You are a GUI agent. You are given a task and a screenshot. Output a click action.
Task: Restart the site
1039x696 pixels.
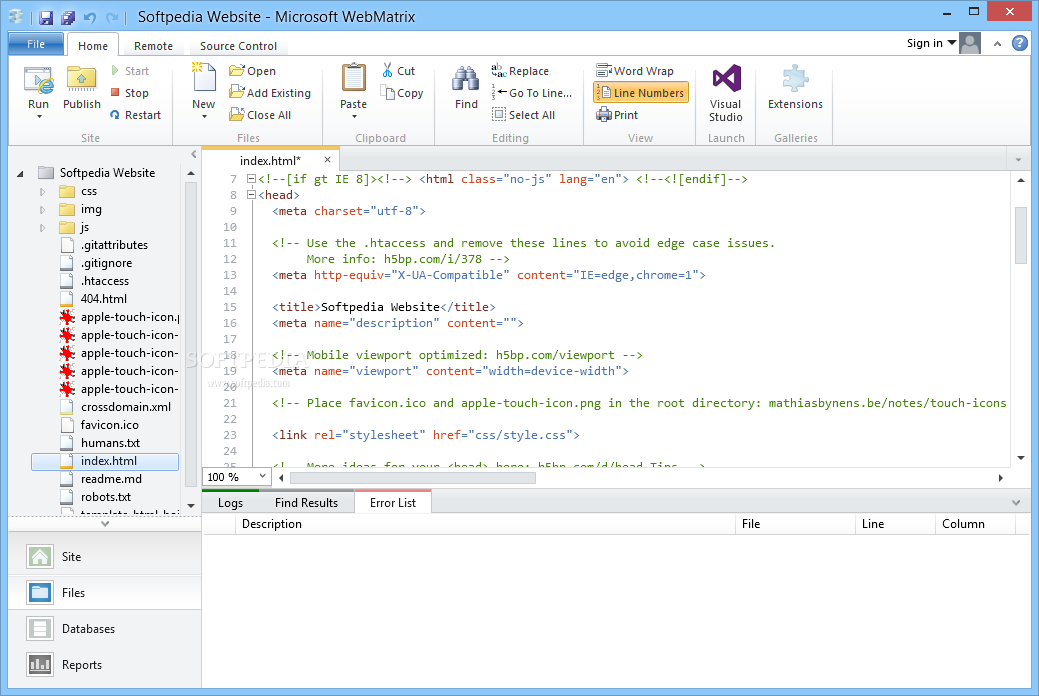pos(136,115)
